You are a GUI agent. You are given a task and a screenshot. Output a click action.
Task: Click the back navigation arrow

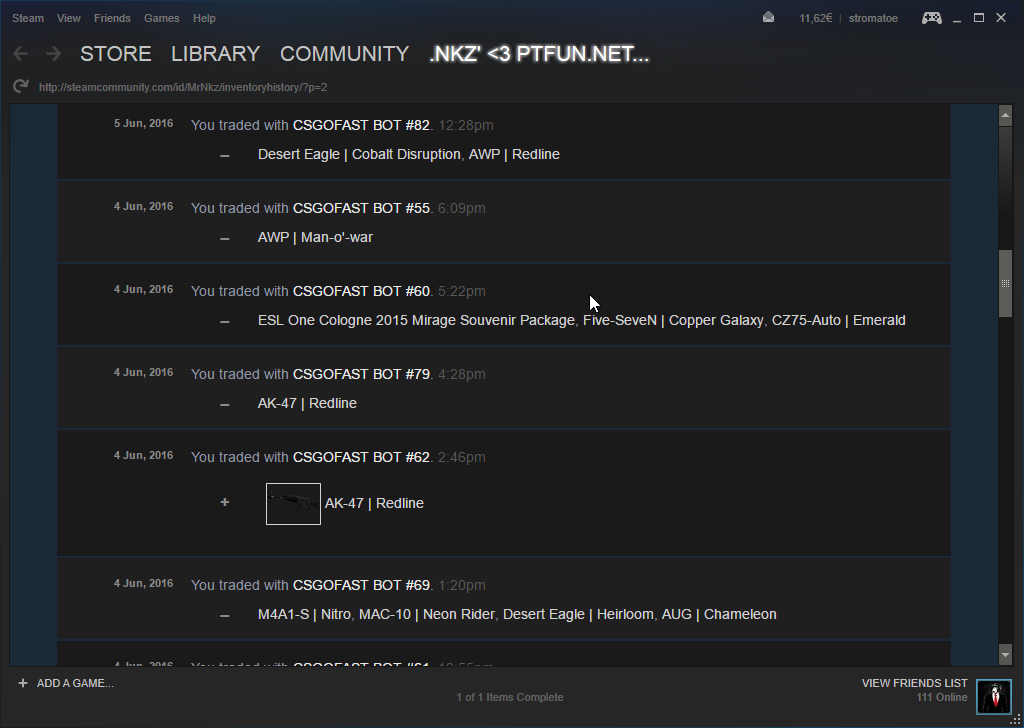(20, 54)
